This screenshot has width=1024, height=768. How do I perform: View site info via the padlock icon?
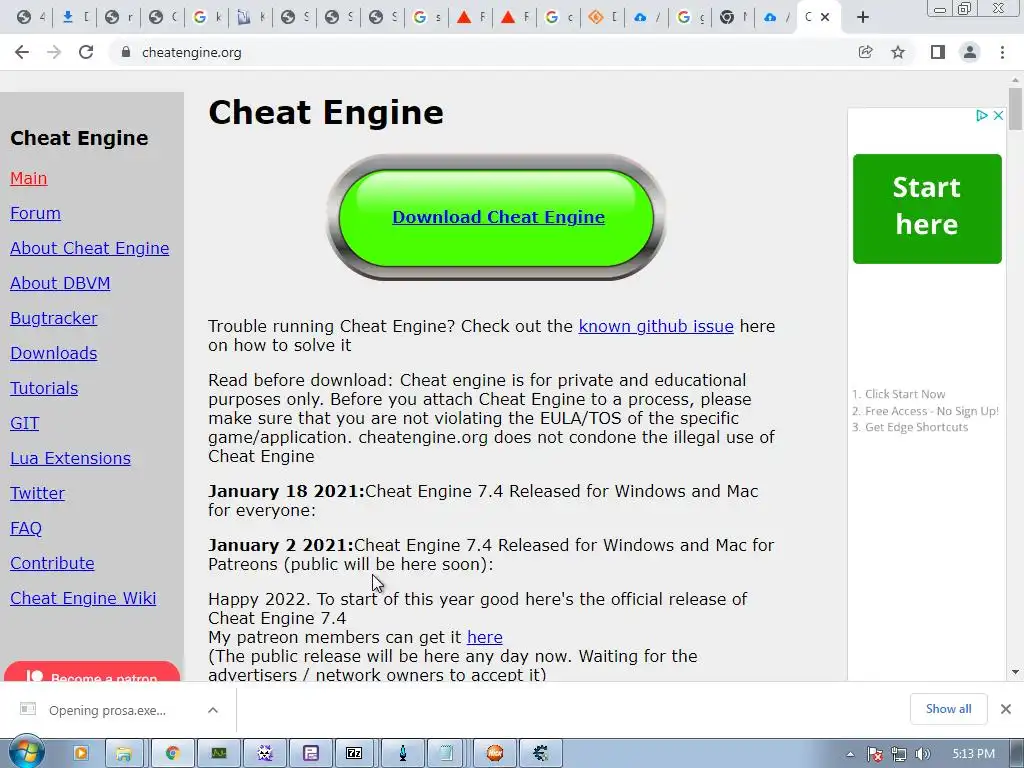[x=126, y=52]
